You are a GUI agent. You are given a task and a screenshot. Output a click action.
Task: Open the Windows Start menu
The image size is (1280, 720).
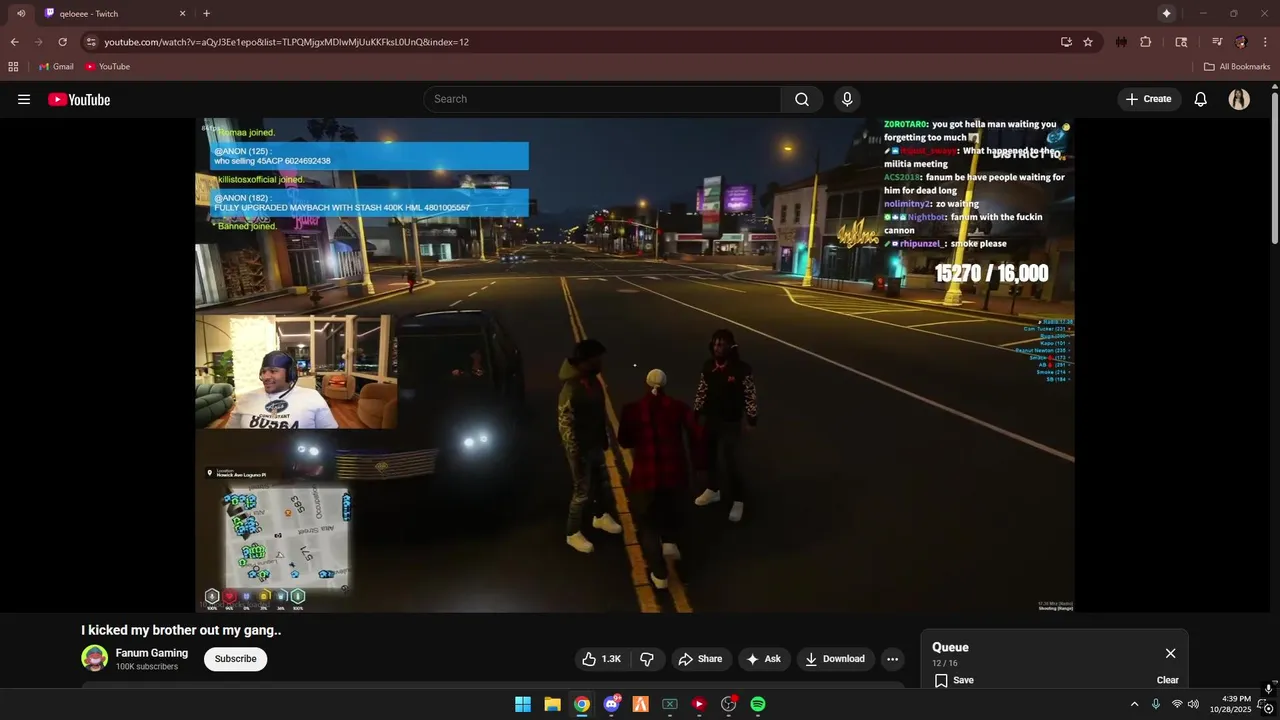(523, 704)
